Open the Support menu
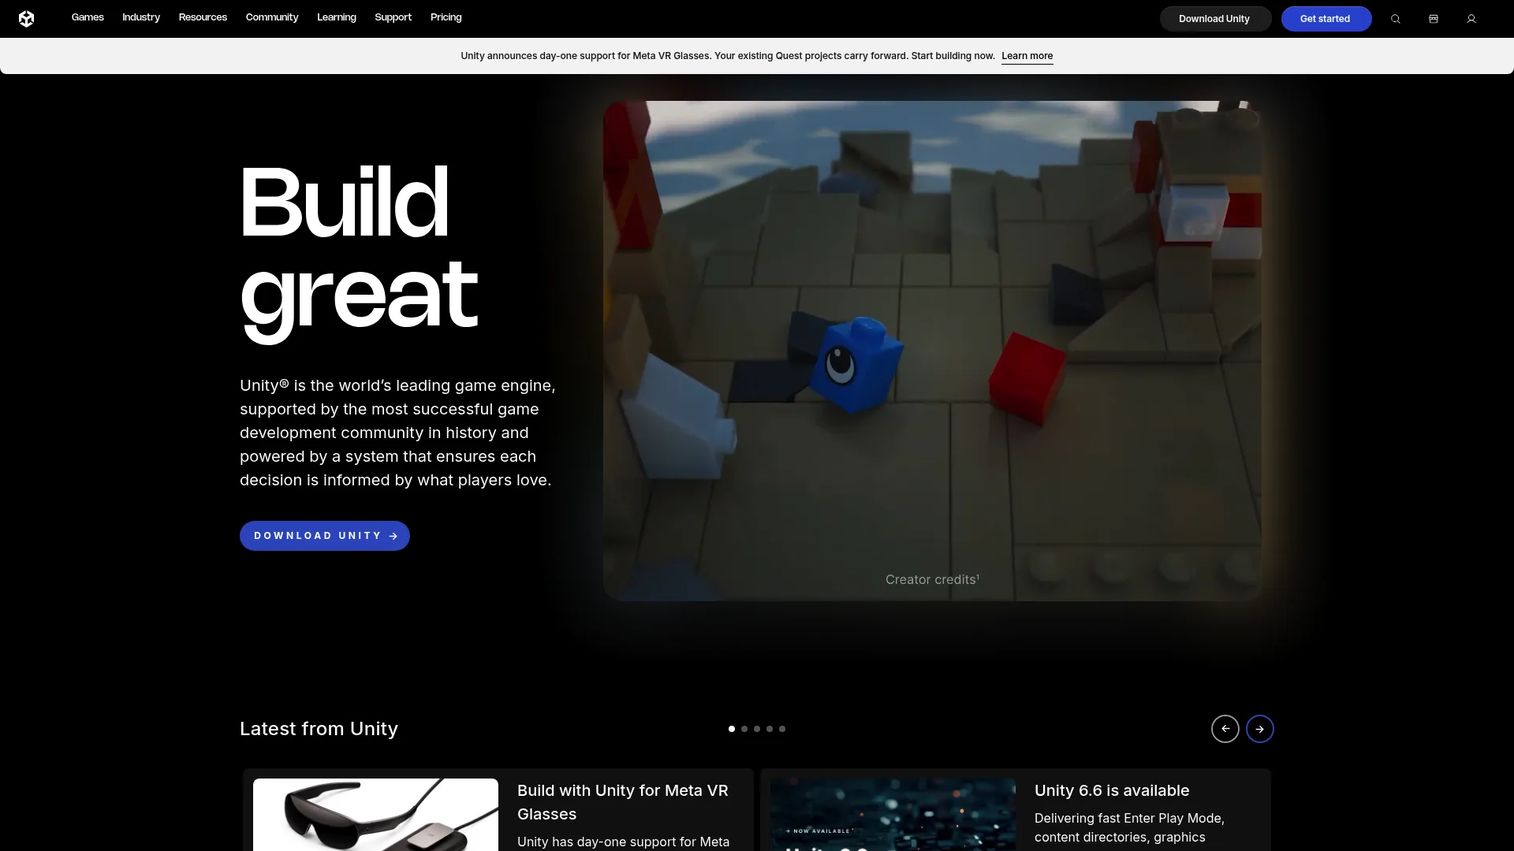The height and width of the screenshot is (851, 1514). 393,18
